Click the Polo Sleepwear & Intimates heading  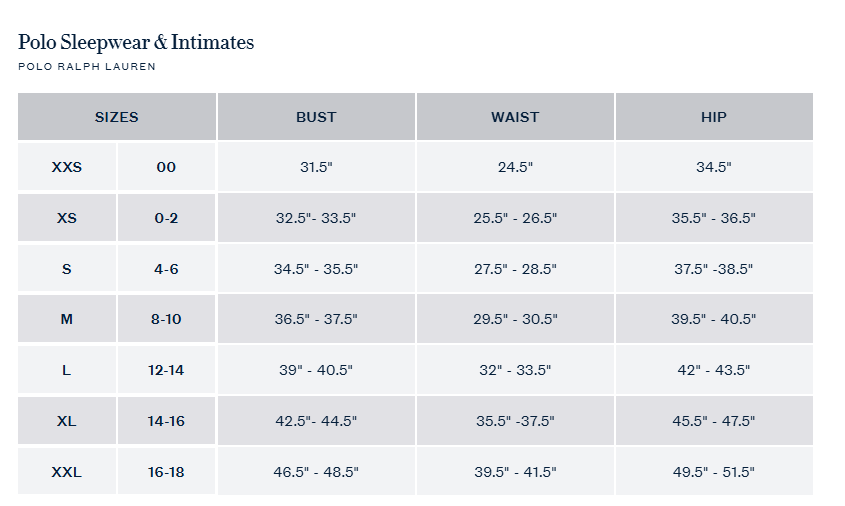pos(136,42)
